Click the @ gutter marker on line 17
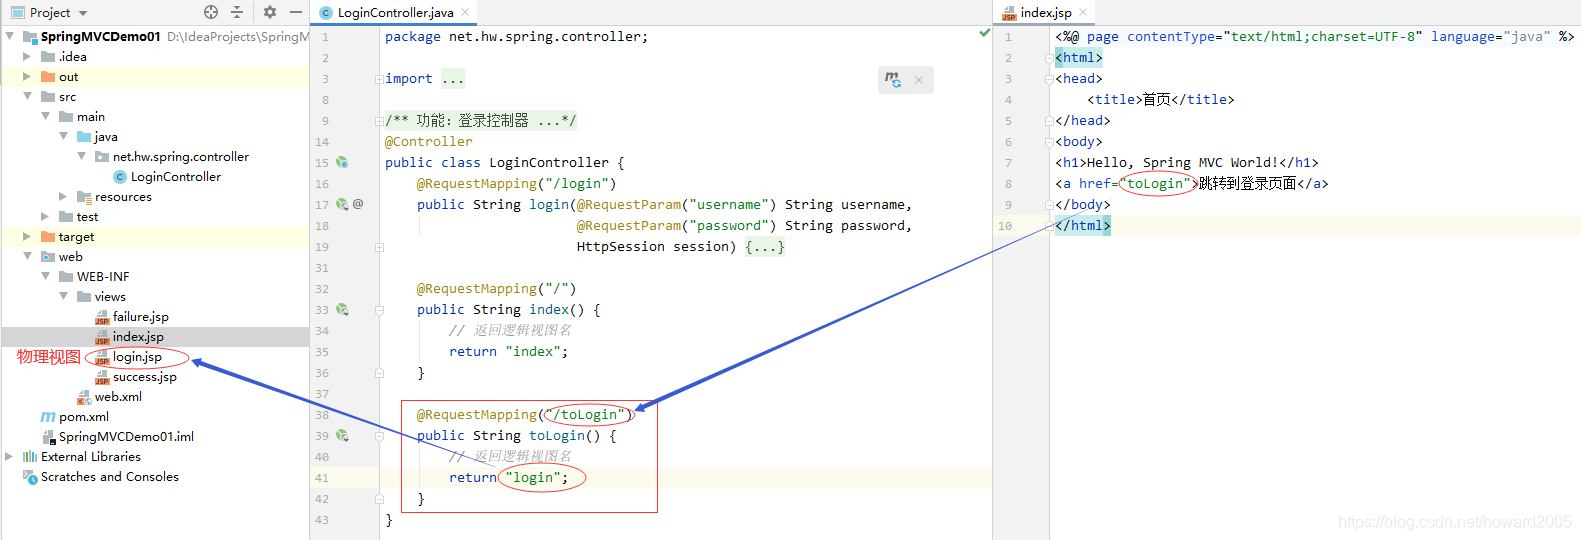Image resolution: width=1581 pixels, height=540 pixels. [358, 204]
